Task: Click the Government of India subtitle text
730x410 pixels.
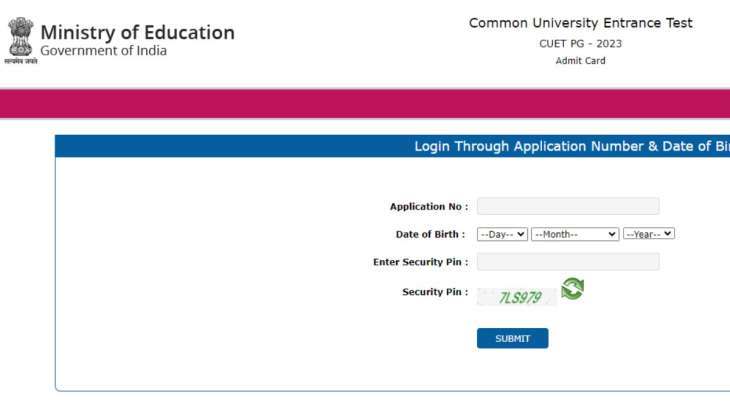Action: pos(103,50)
